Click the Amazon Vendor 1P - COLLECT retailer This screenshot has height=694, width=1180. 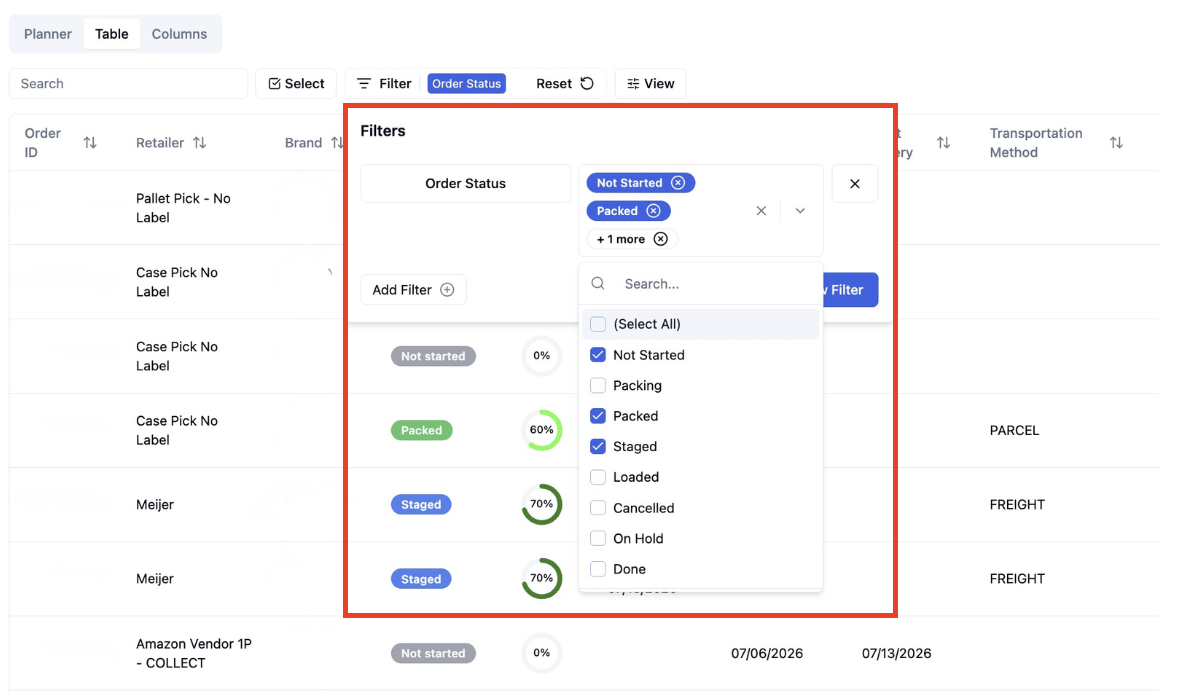(194, 653)
